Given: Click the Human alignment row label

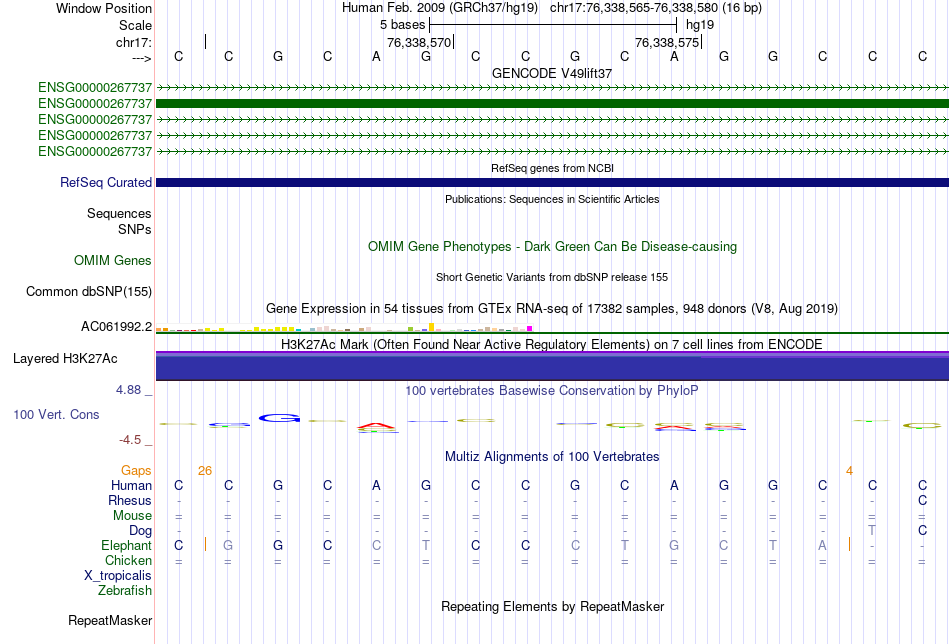Looking at the screenshot, I should click(x=131, y=485).
